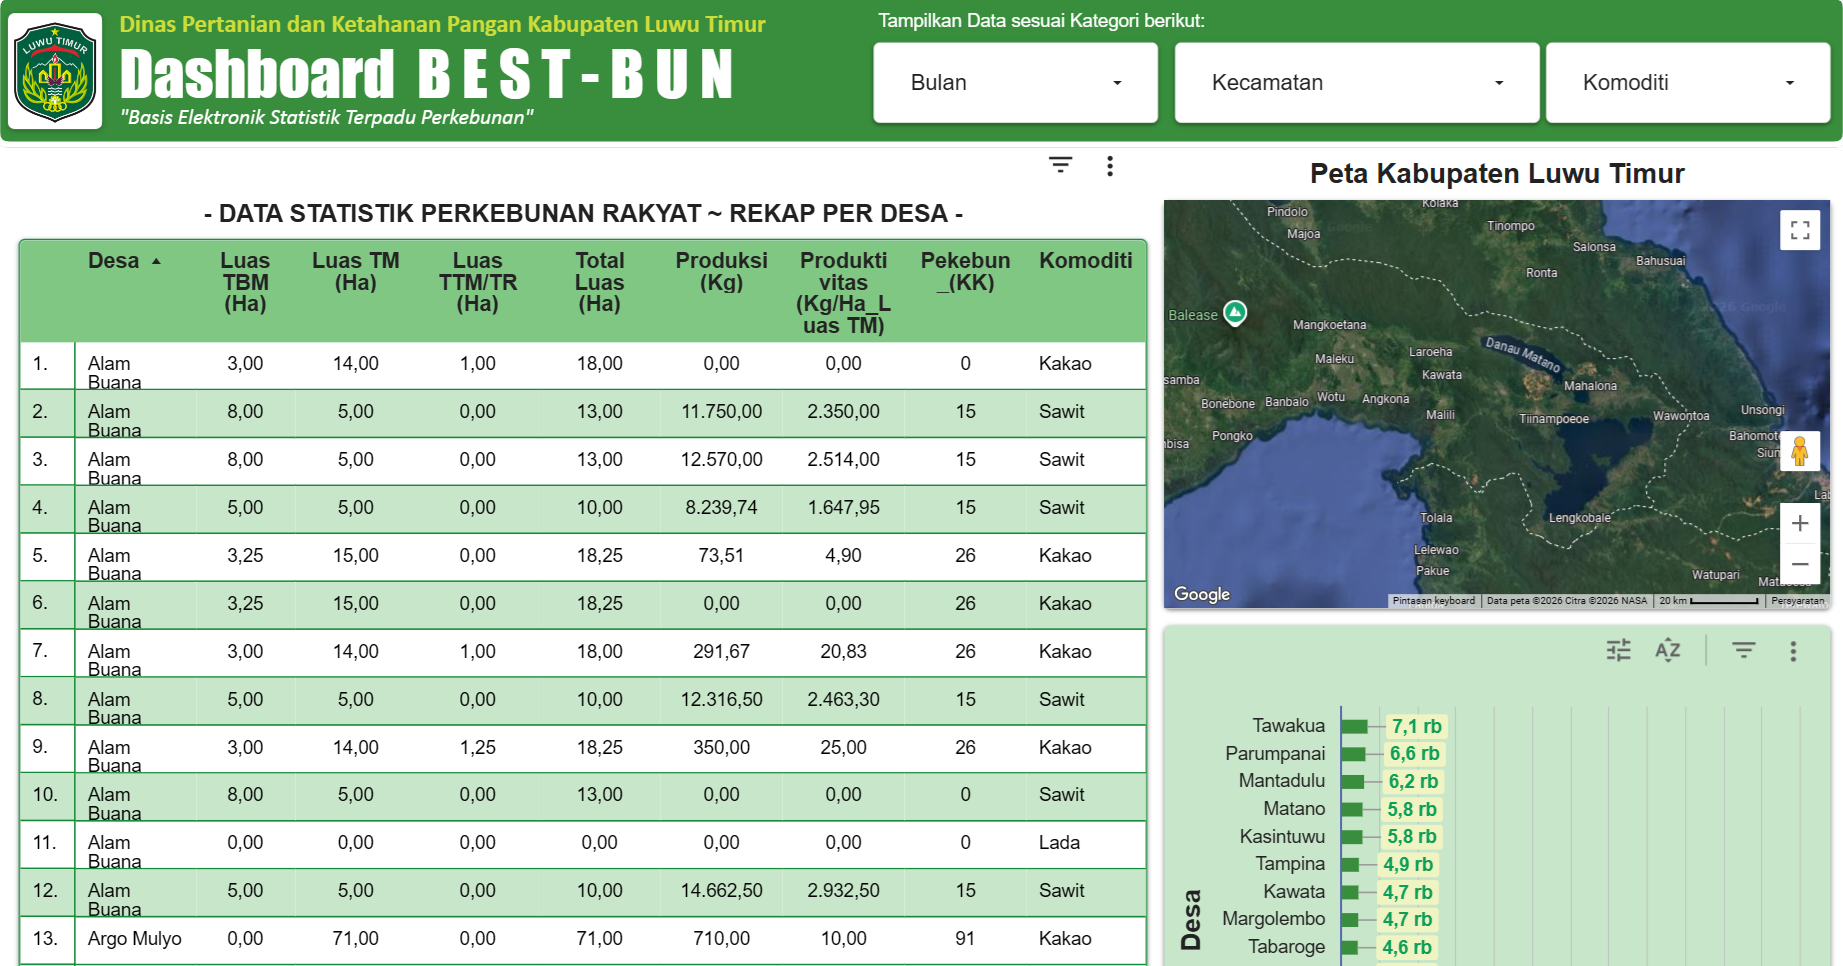Click the Tawakua bar in the chart
The image size is (1843, 966).
(x=1355, y=726)
